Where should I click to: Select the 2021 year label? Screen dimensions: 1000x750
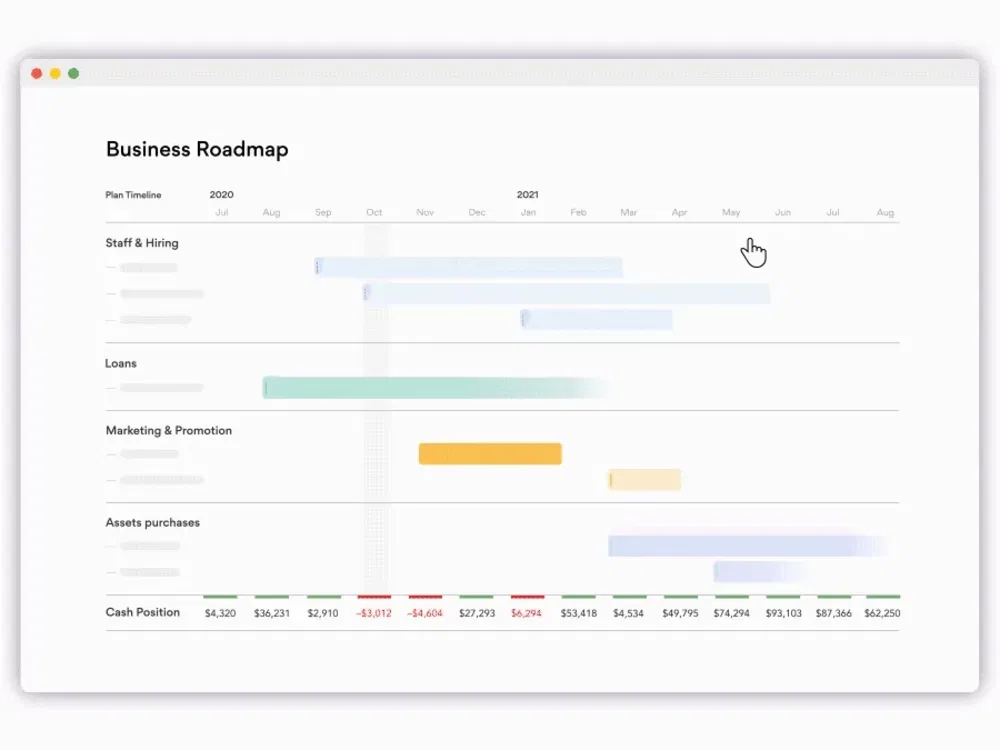coord(527,195)
